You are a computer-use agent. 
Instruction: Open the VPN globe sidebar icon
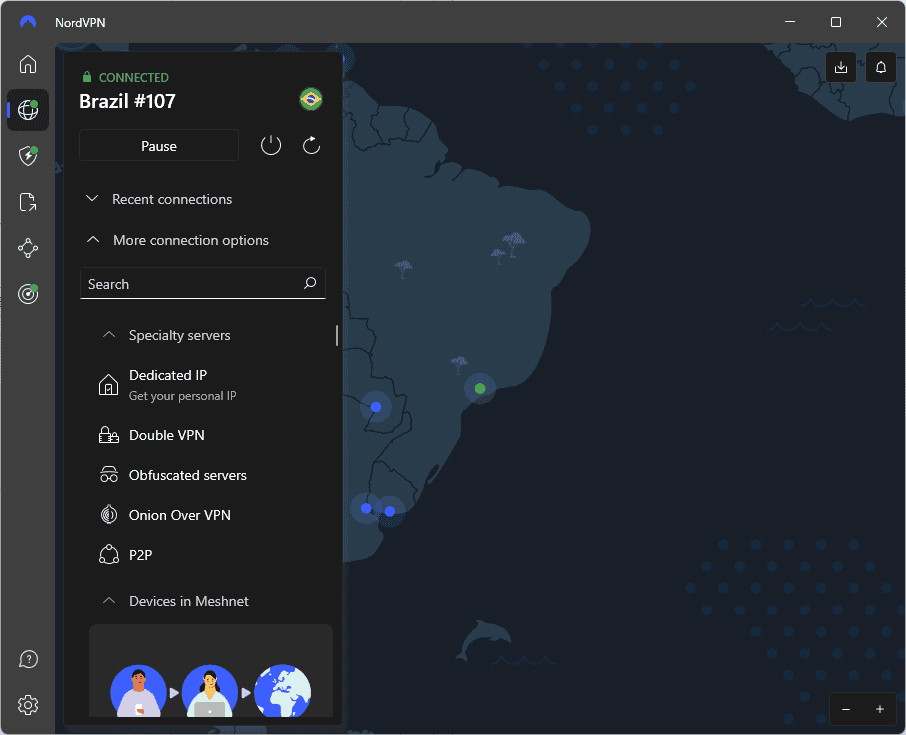coord(28,110)
